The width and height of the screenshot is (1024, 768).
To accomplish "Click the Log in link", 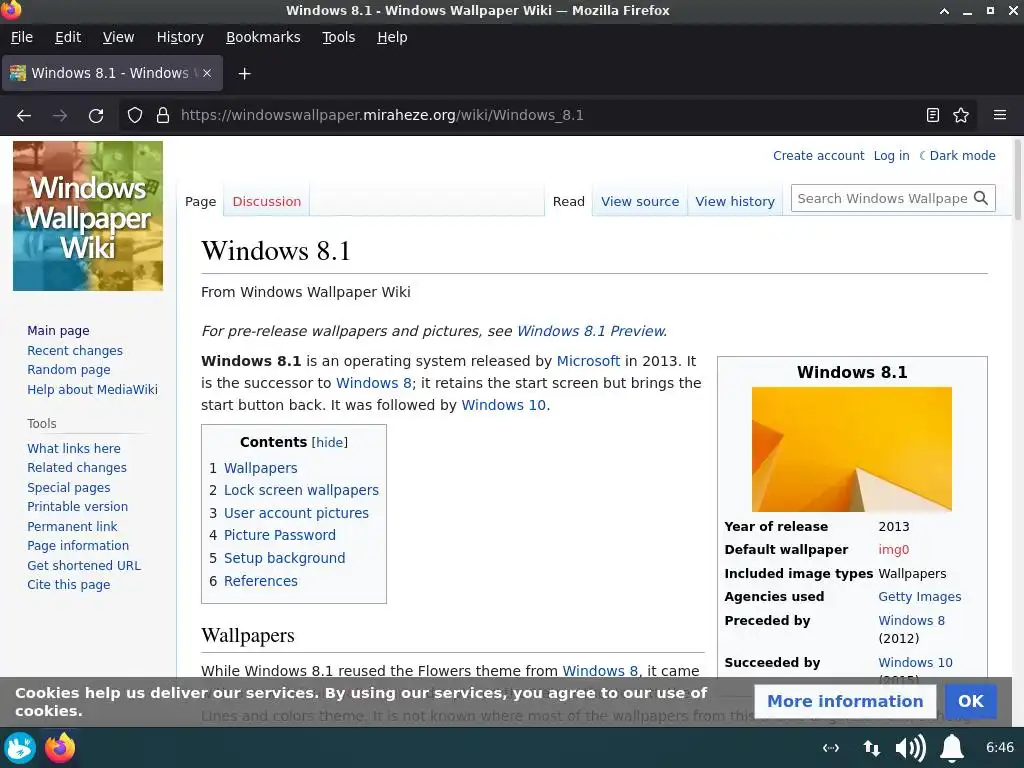I will (x=891, y=155).
